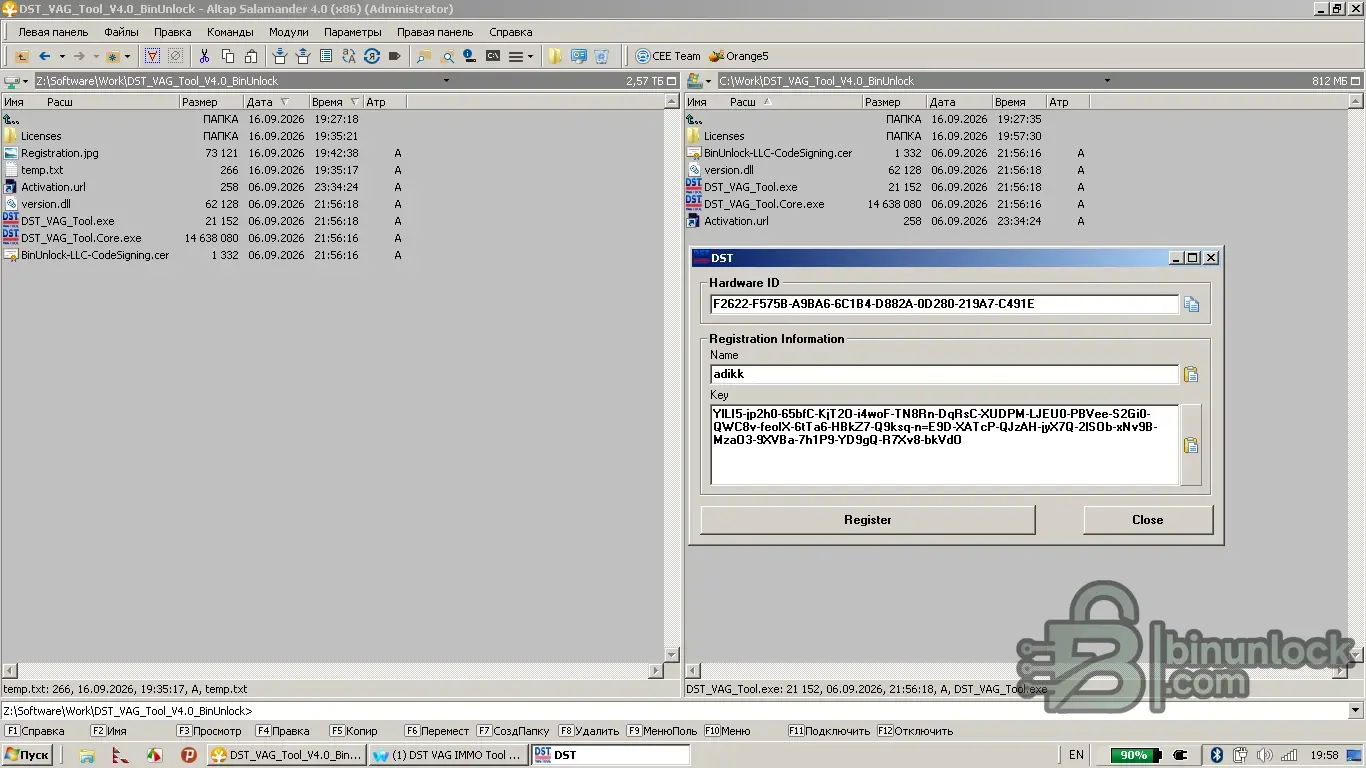Click the parent directory (up folder) toolbar icon
Screen dimensions: 1366x768
pyautogui.click(x=21, y=56)
